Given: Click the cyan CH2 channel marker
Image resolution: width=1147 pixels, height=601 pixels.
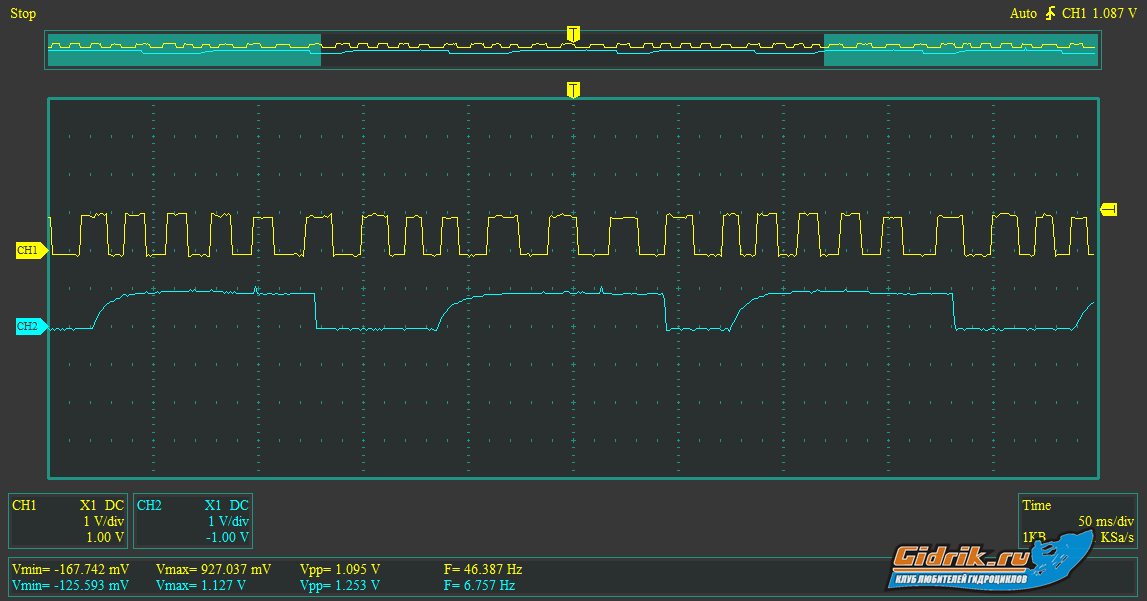Looking at the screenshot, I should point(29,326).
